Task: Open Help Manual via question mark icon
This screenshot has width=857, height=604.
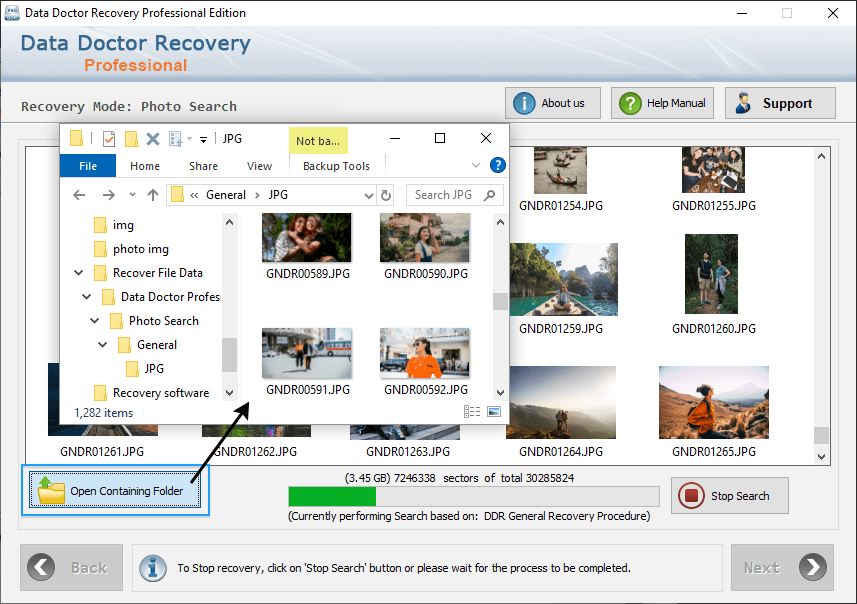Action: (x=630, y=103)
